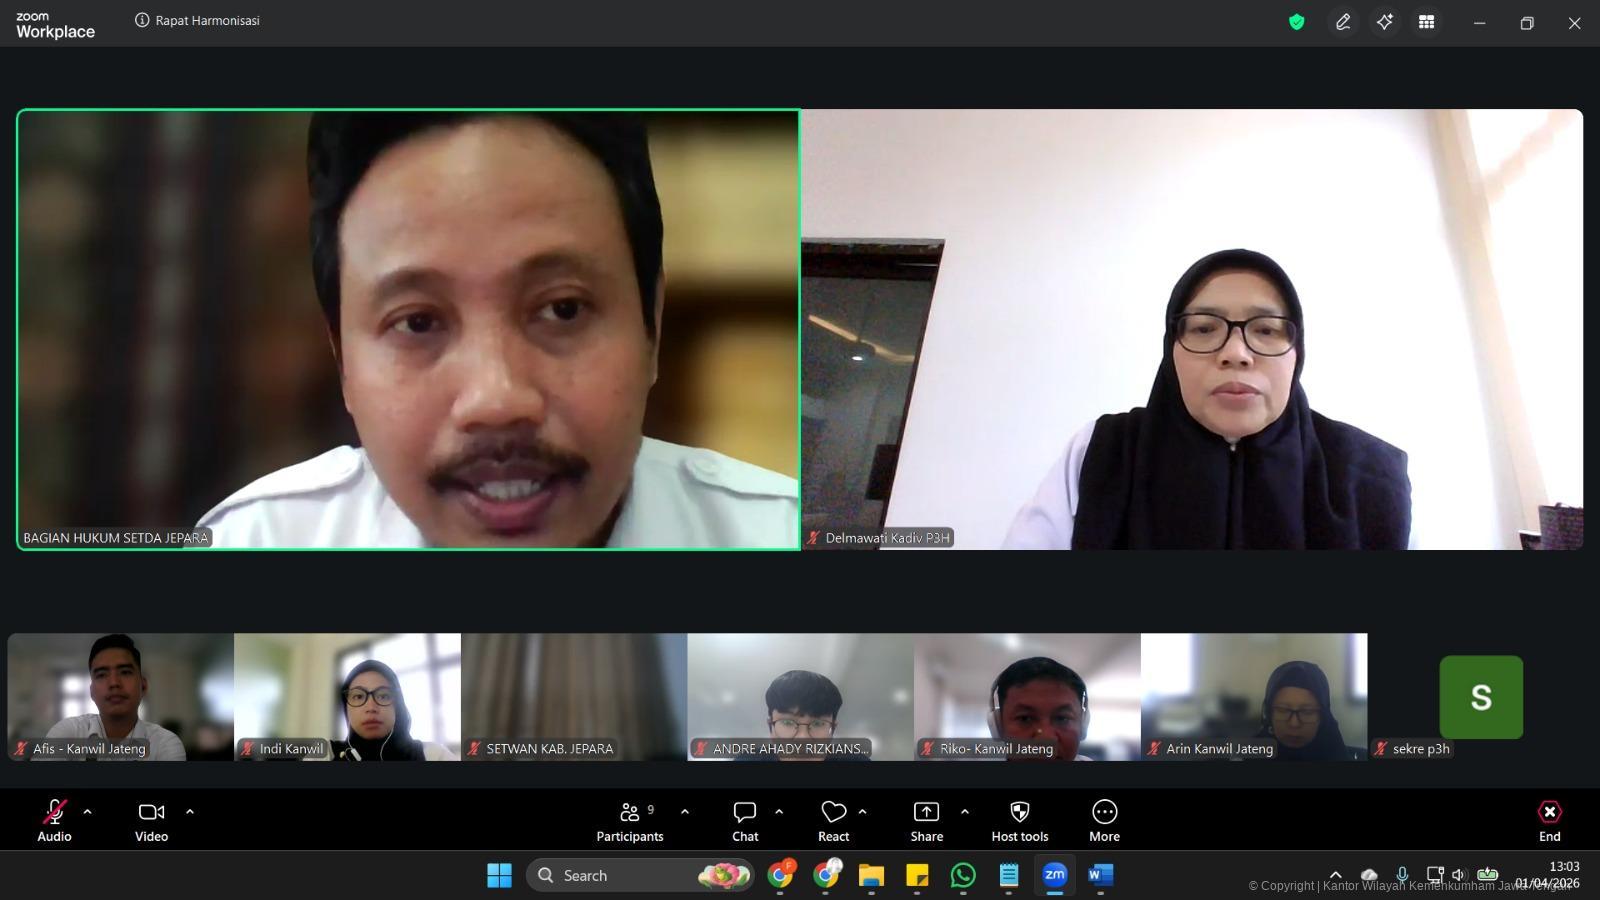Expand video settings arrow next to Video

pyautogui.click(x=190, y=812)
